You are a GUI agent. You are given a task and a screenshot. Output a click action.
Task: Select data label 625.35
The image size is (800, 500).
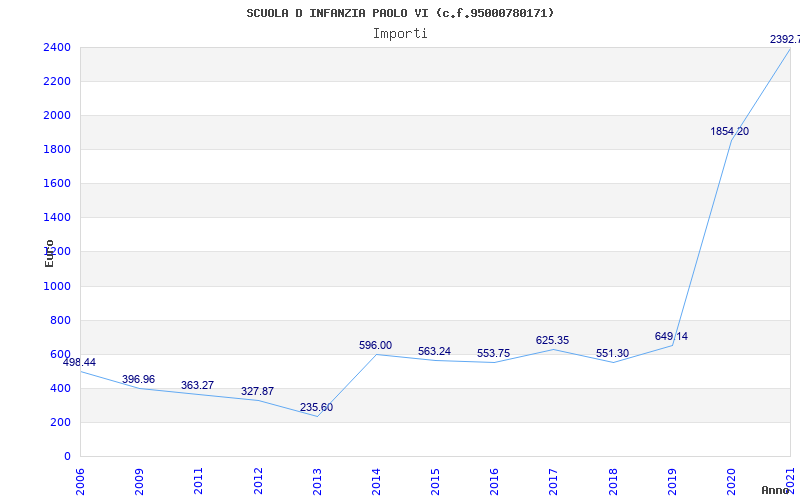click(553, 341)
